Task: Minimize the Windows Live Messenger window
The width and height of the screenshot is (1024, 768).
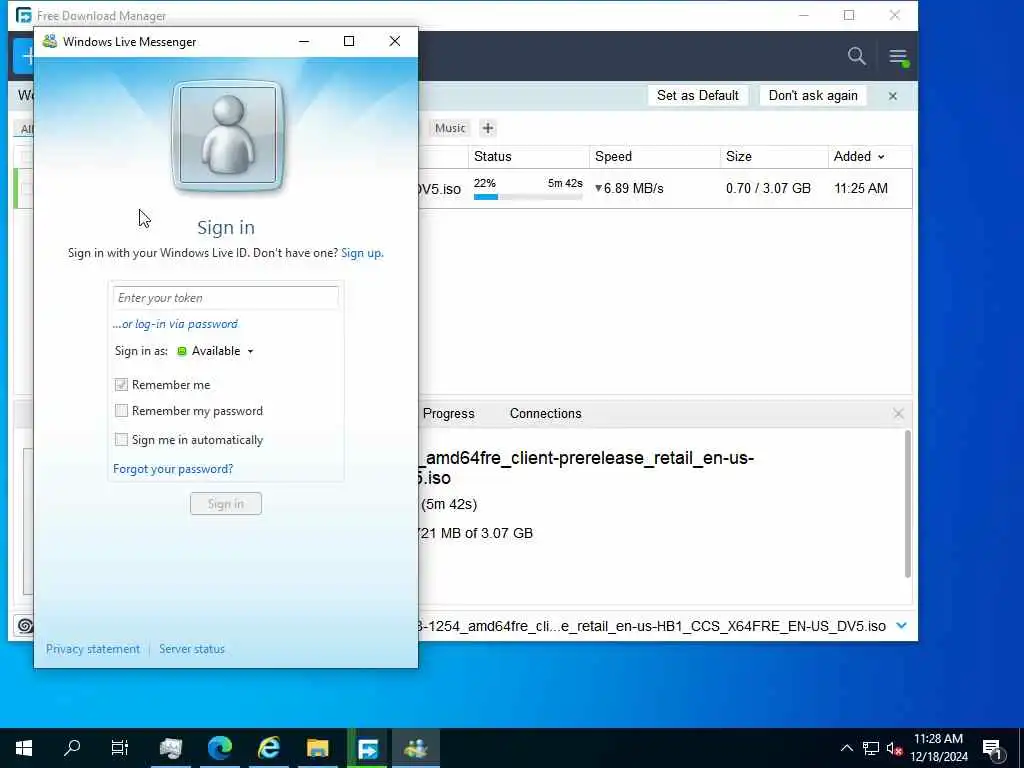Action: 304,41
